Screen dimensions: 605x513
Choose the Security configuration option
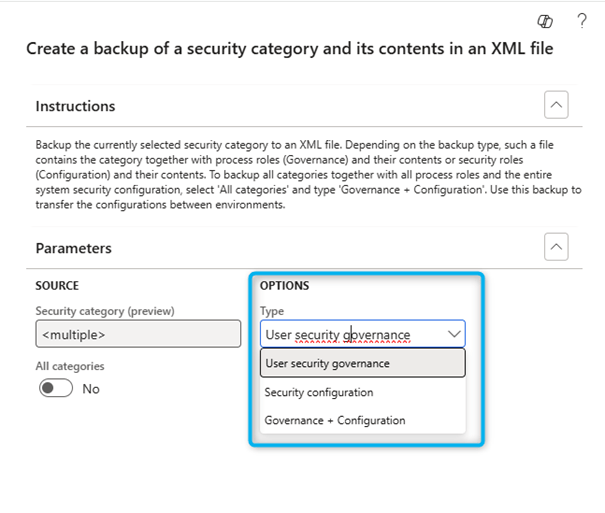(319, 392)
